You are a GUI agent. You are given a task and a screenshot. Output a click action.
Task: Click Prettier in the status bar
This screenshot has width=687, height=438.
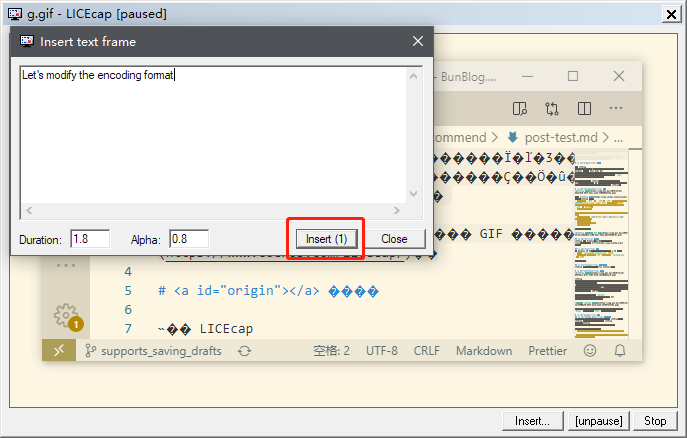[x=547, y=351]
